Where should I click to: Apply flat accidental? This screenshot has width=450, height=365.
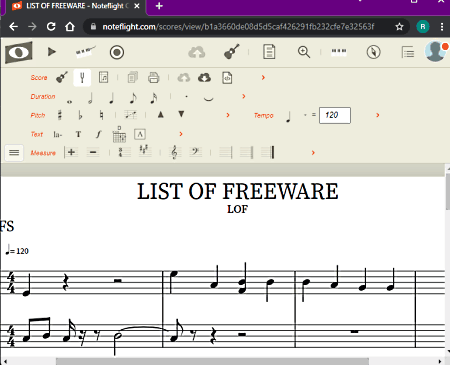click(x=80, y=115)
